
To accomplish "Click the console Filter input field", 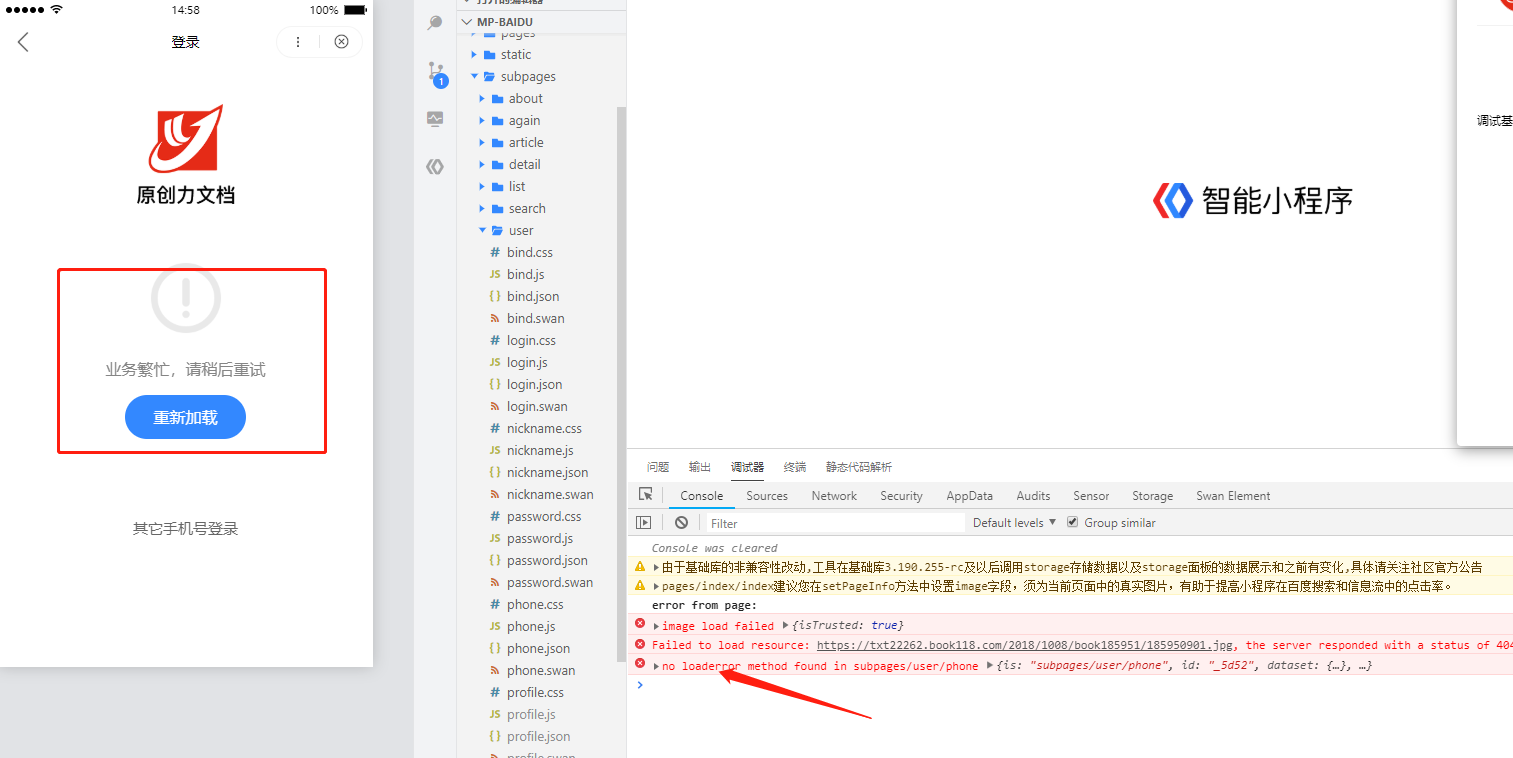I will 835,523.
